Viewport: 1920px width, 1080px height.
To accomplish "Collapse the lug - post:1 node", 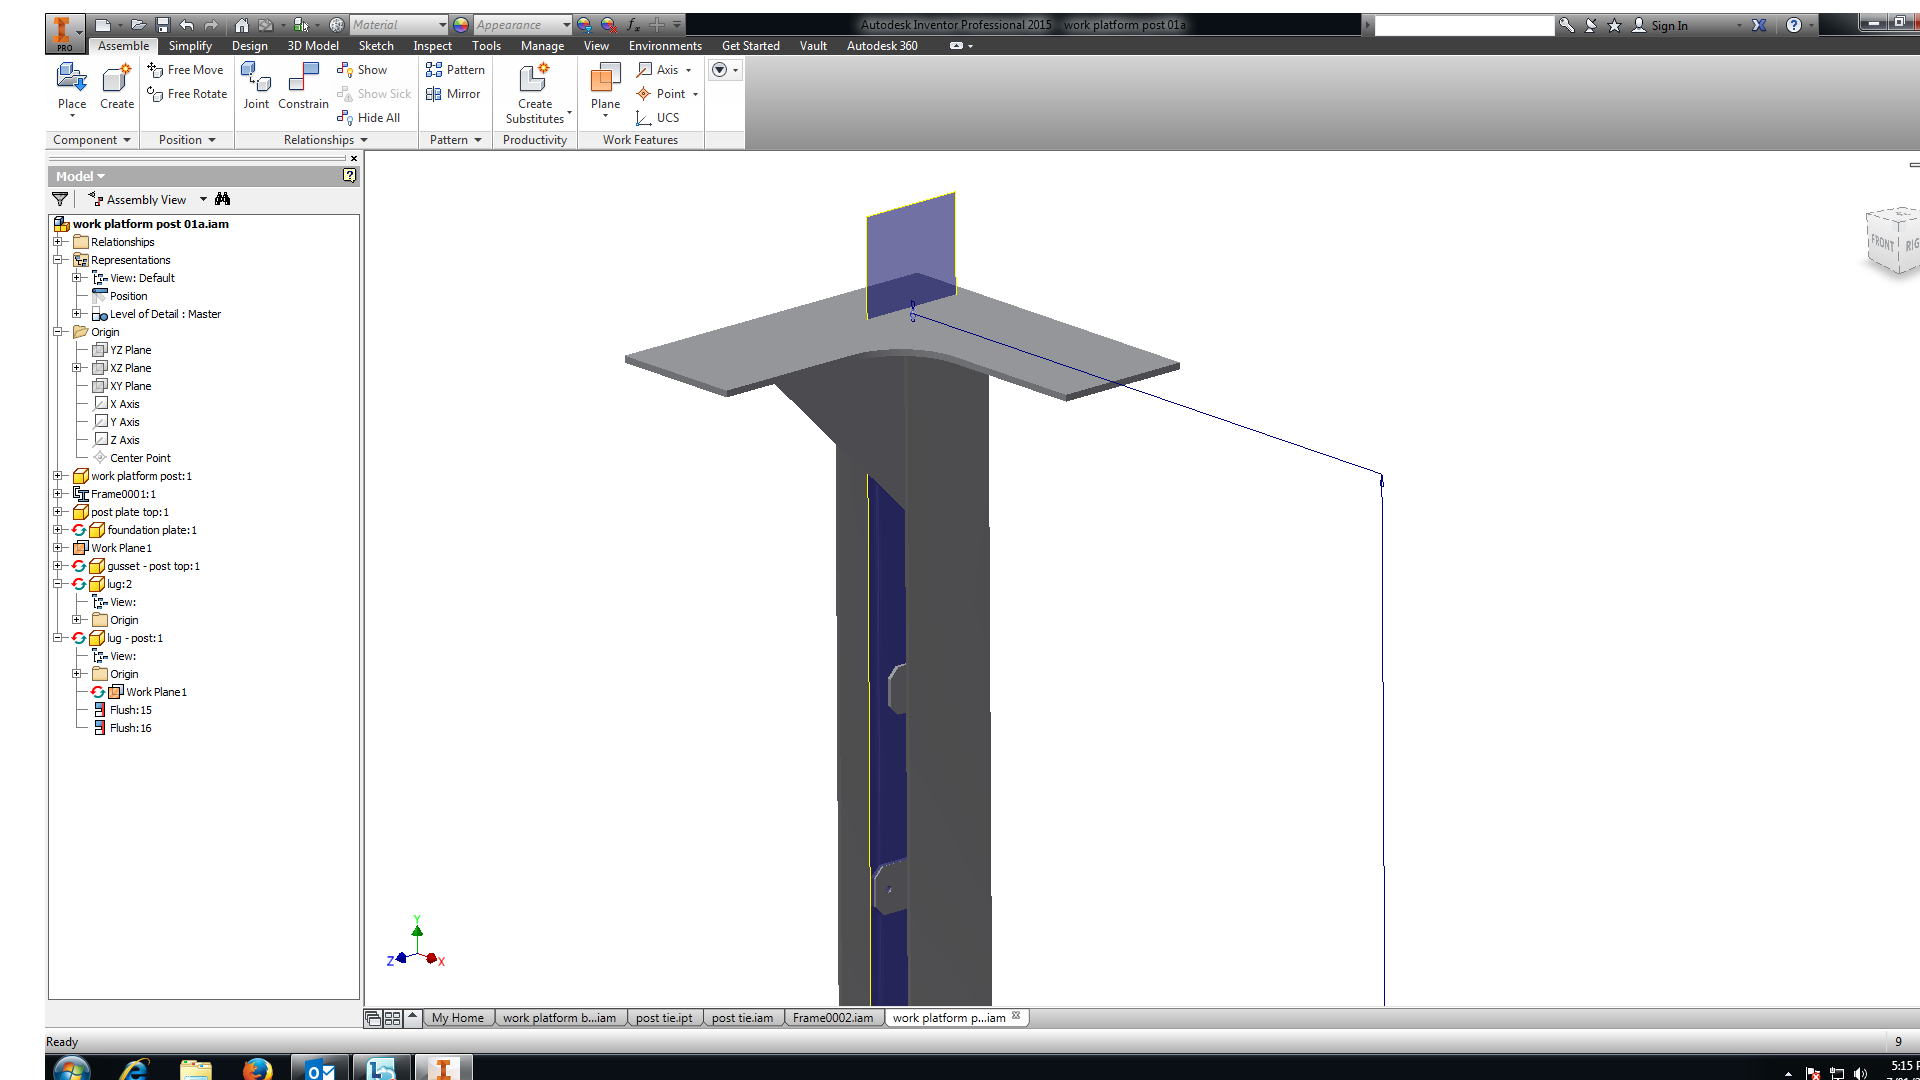I will (58, 638).
